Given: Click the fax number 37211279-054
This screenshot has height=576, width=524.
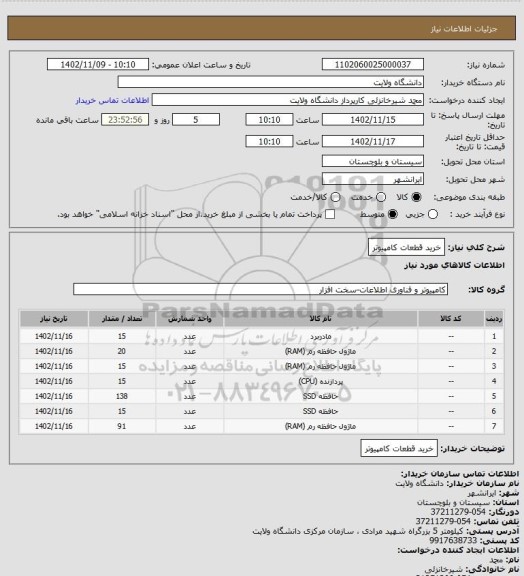Looking at the screenshot, I should pos(458,512).
